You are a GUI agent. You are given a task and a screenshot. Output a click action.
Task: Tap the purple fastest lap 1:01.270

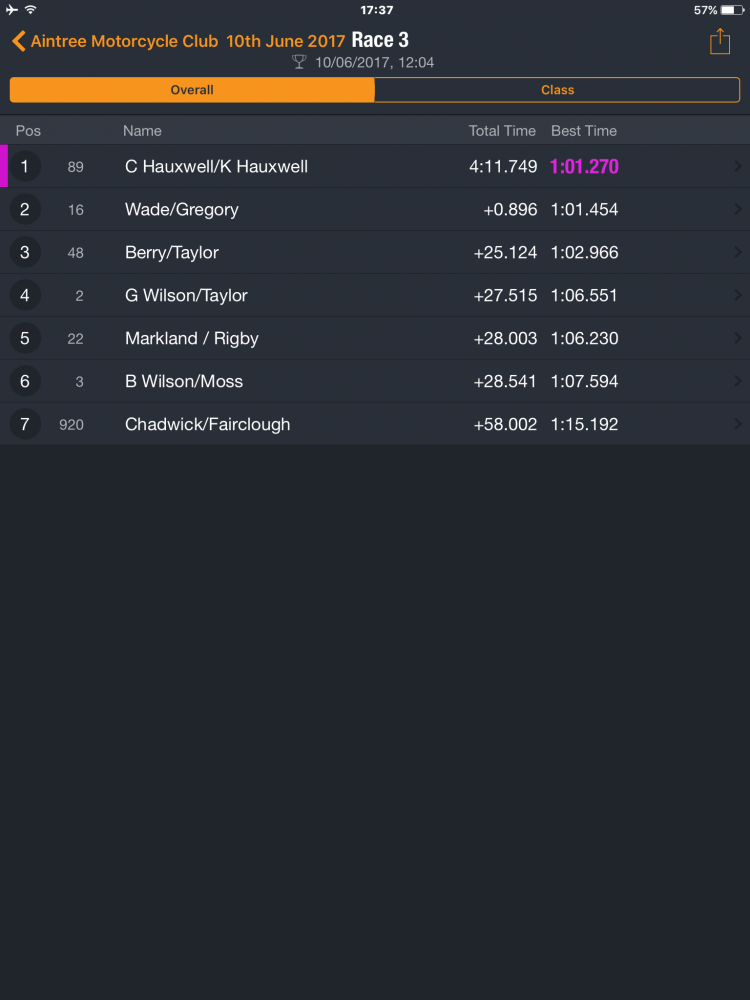[x=584, y=166]
